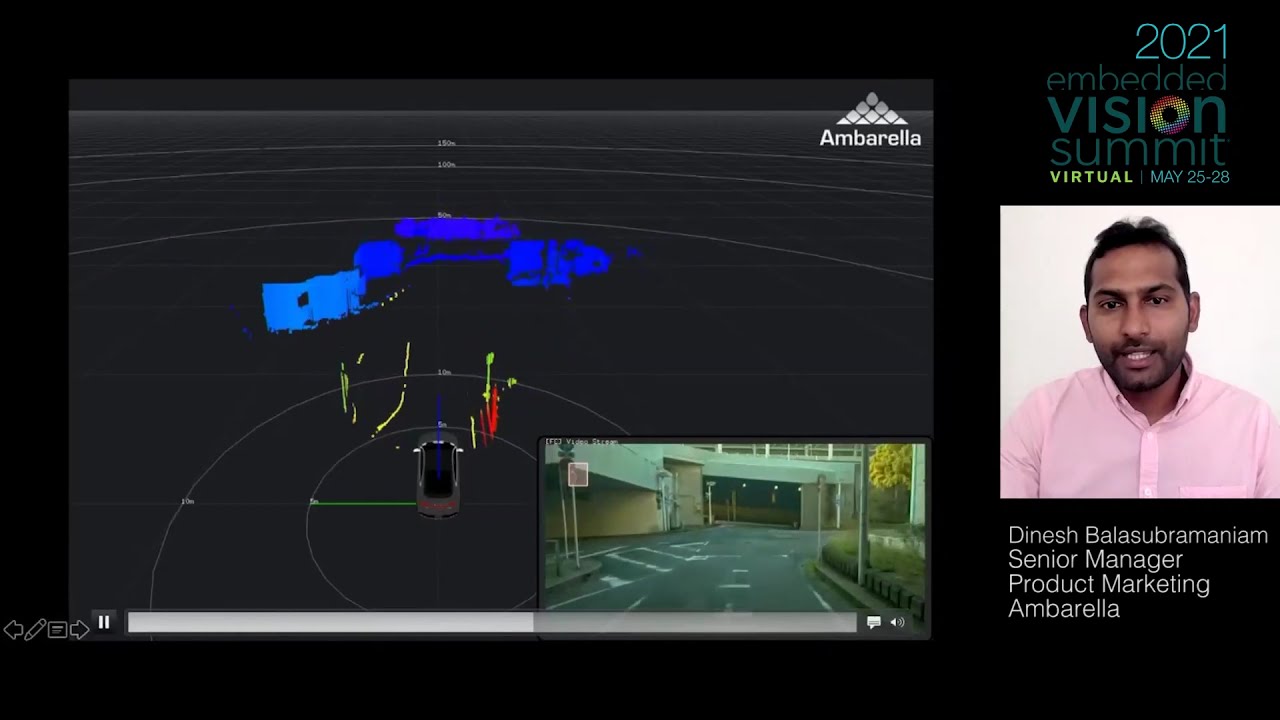The image size is (1280, 720).
Task: Go to the previous slide arrow
Action: click(14, 630)
